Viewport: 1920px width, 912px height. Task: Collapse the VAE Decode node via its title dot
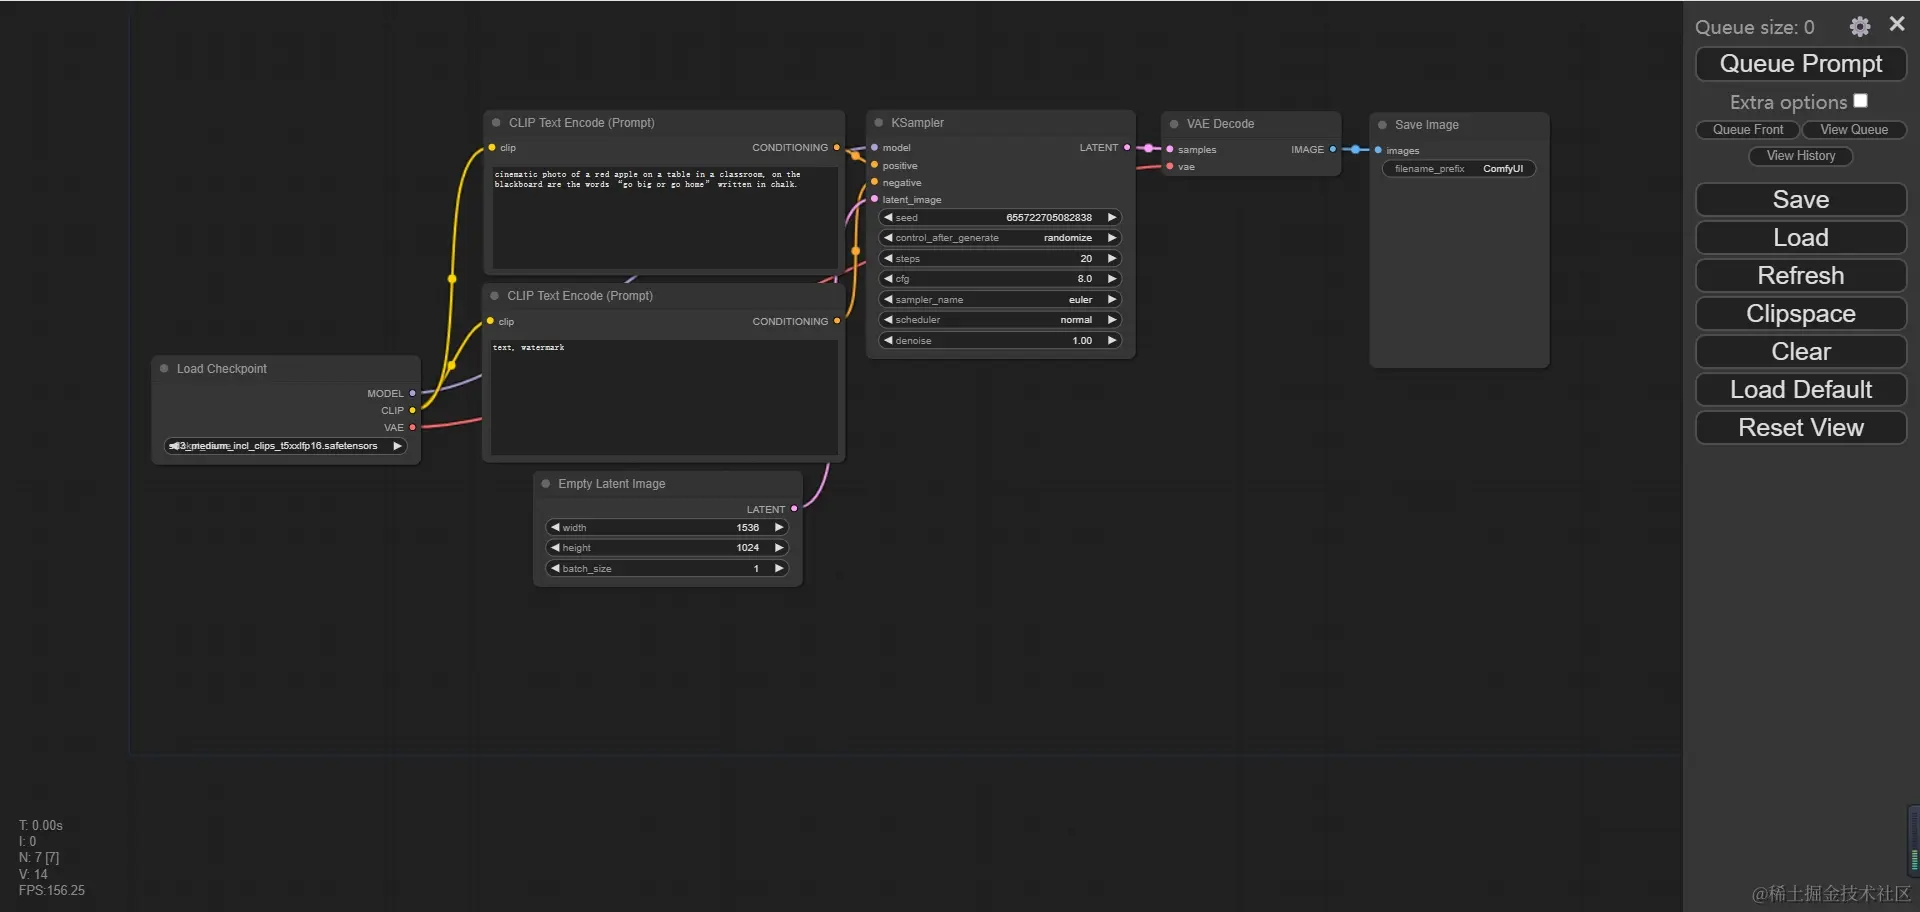[1174, 124]
